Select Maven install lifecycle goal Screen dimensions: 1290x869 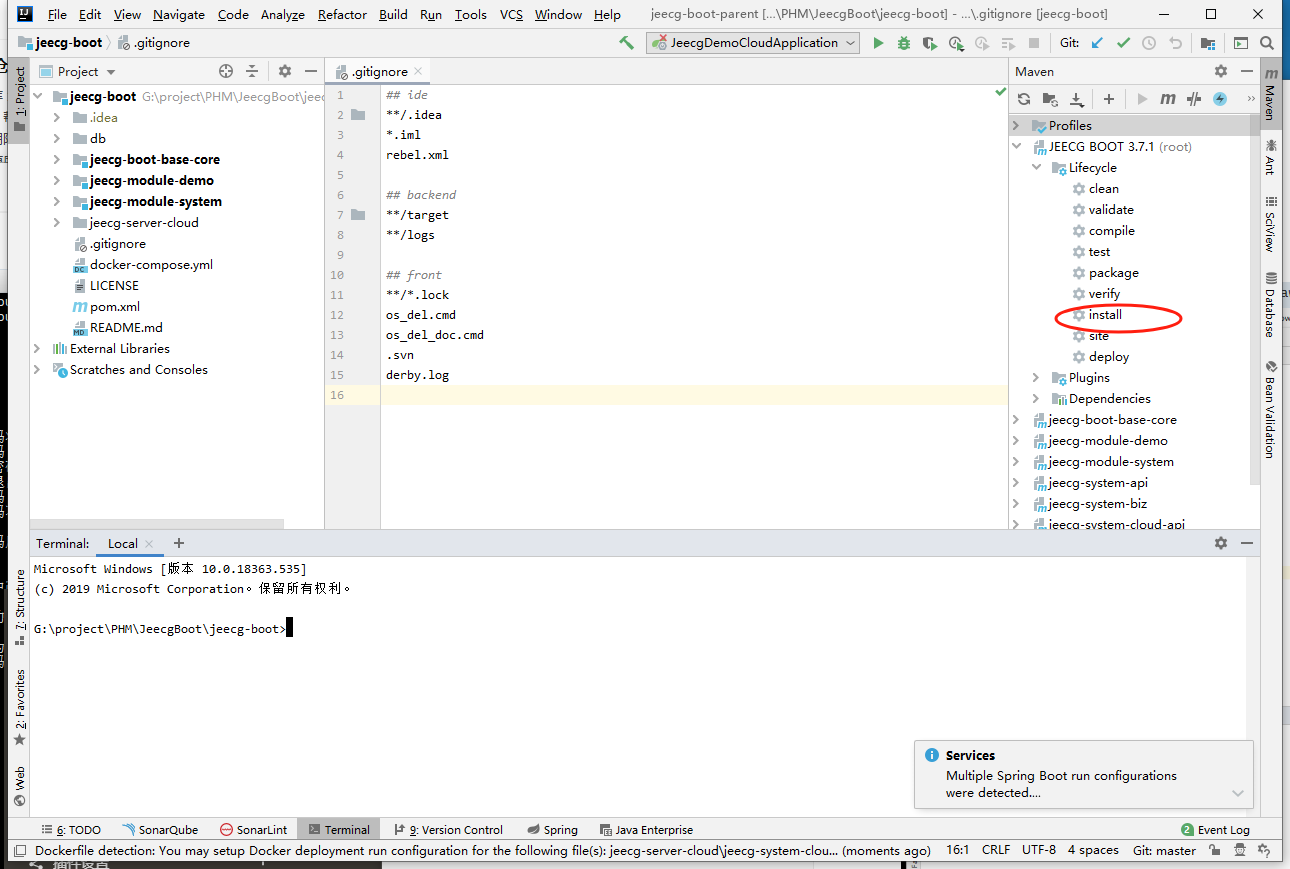click(x=1105, y=315)
